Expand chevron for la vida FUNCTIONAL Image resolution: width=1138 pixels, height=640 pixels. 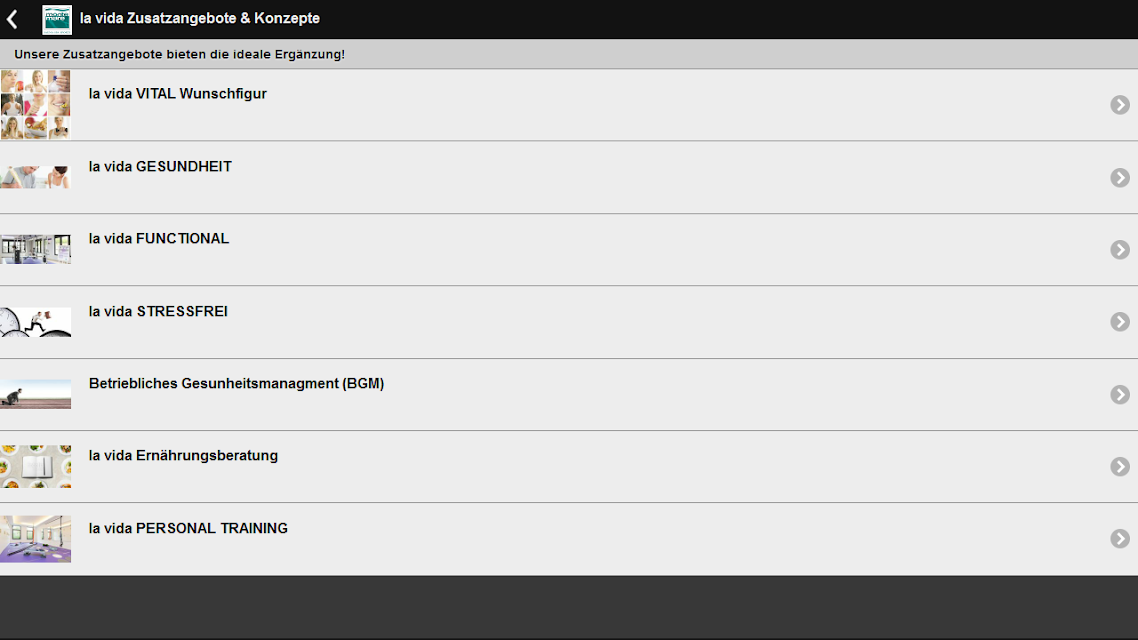tap(1120, 250)
